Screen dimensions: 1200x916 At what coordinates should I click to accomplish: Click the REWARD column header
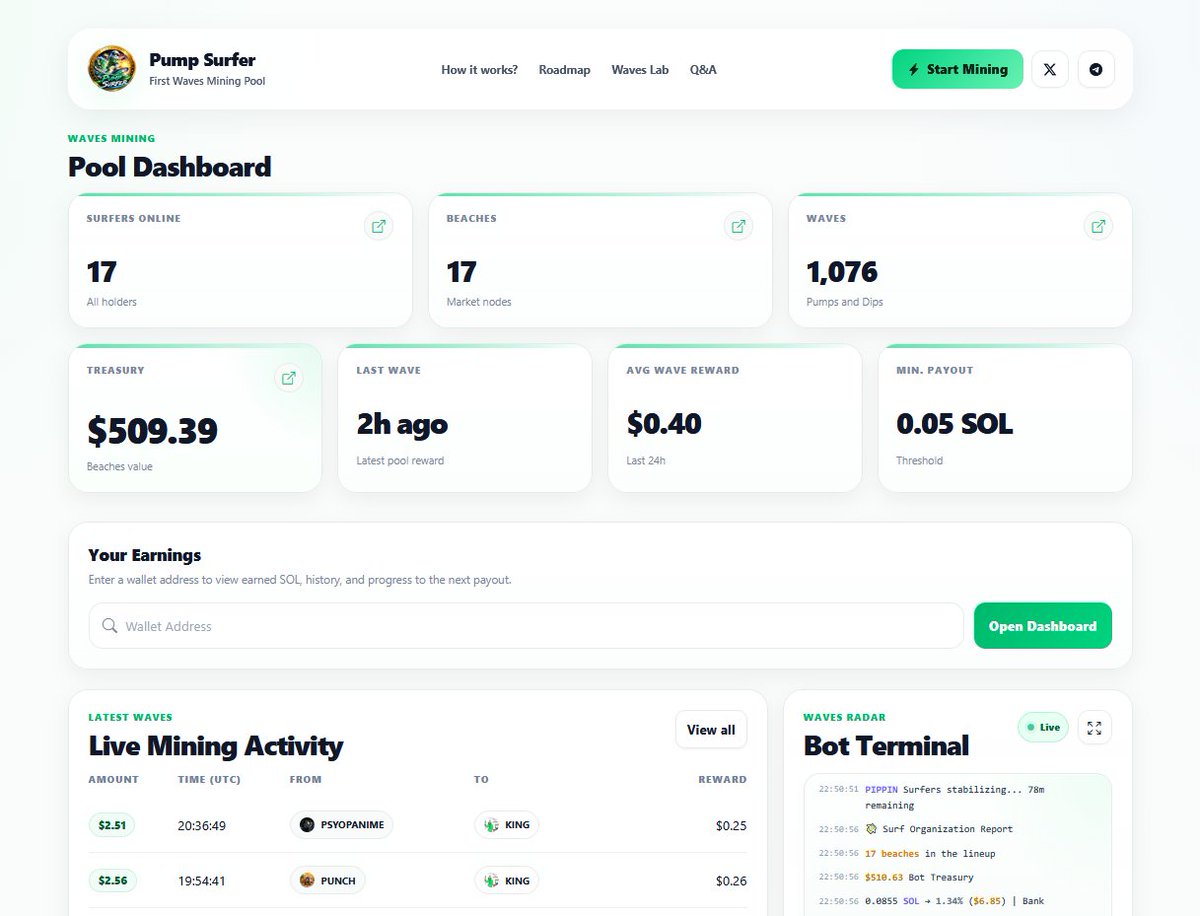(x=722, y=779)
